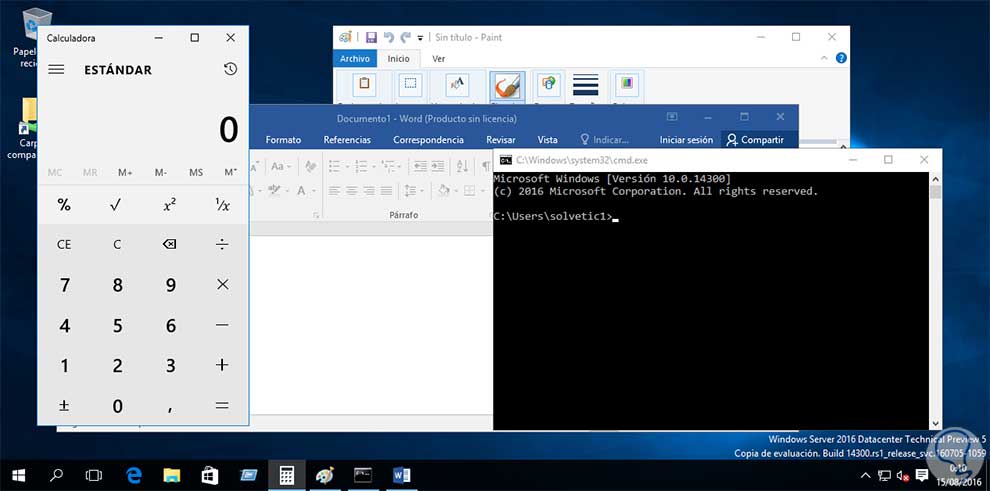Click the square root key in Calculator
The height and width of the screenshot is (491, 990).
116,204
